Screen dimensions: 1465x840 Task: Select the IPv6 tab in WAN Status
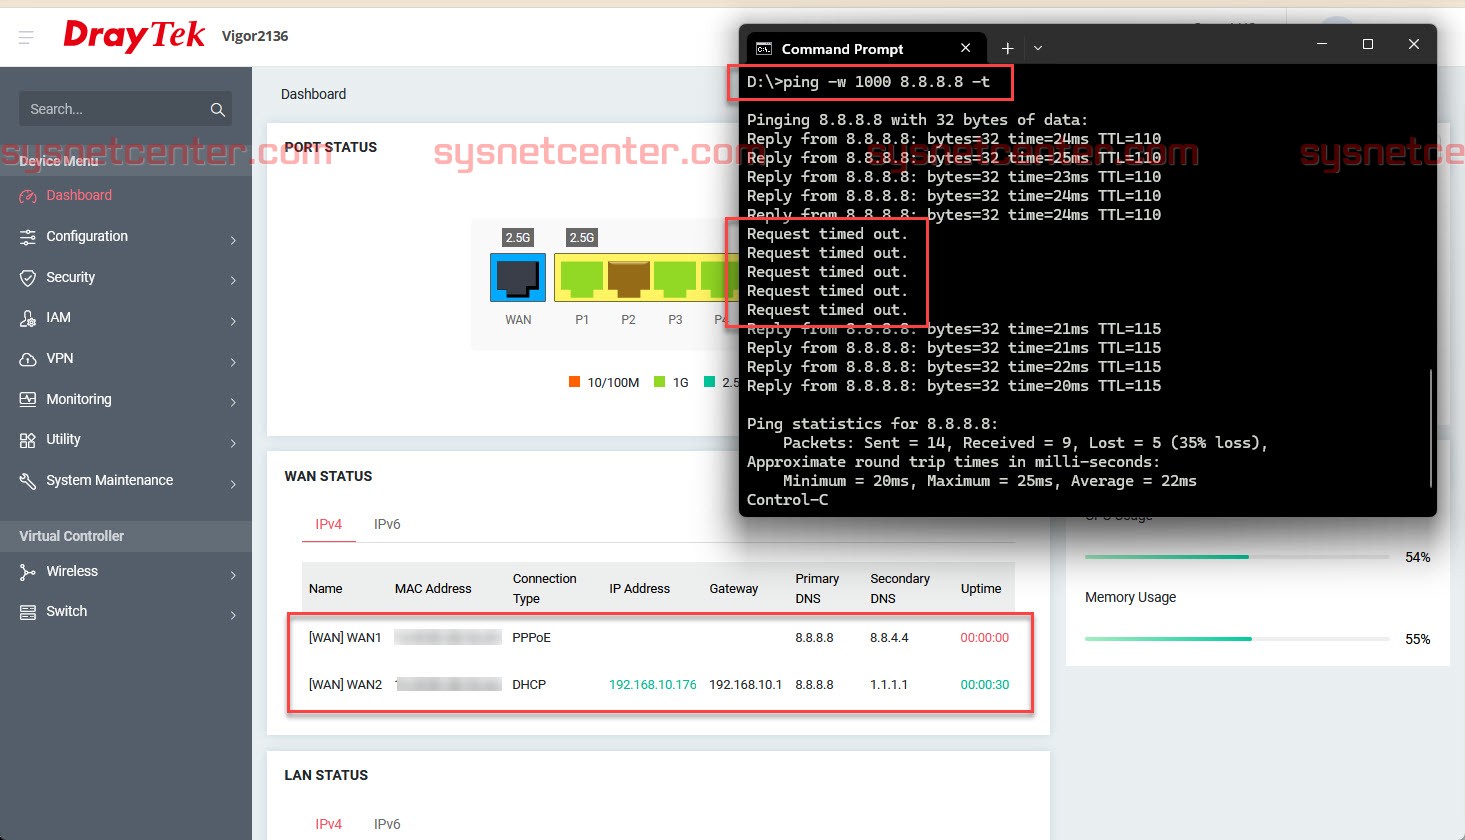[x=387, y=524]
